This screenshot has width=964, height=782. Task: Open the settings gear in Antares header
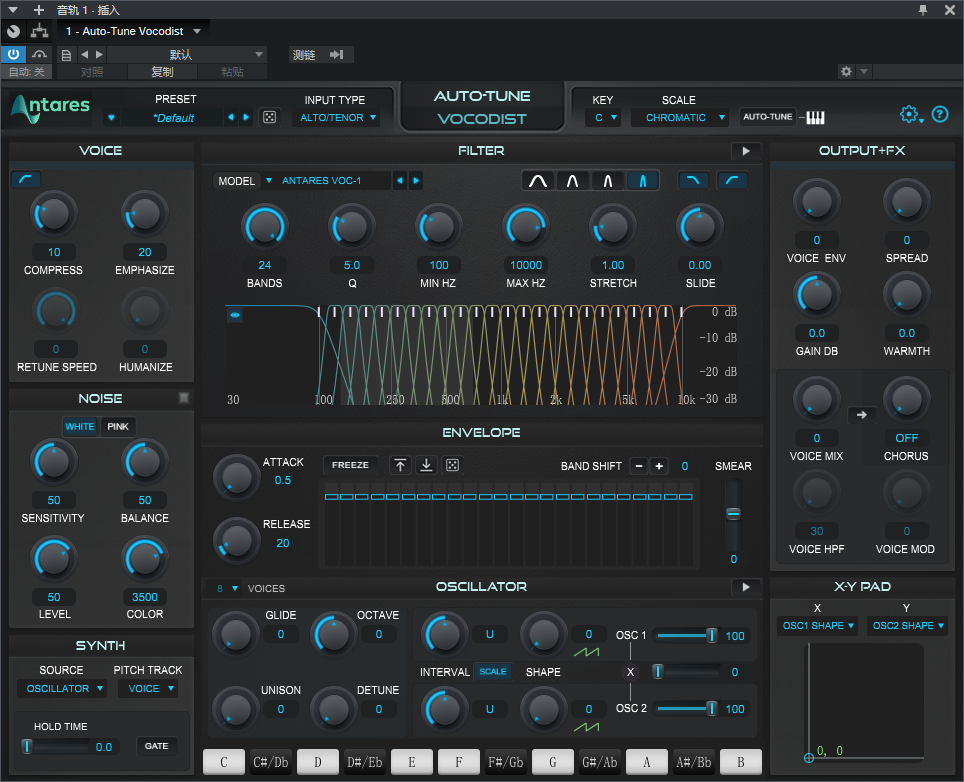(x=909, y=114)
